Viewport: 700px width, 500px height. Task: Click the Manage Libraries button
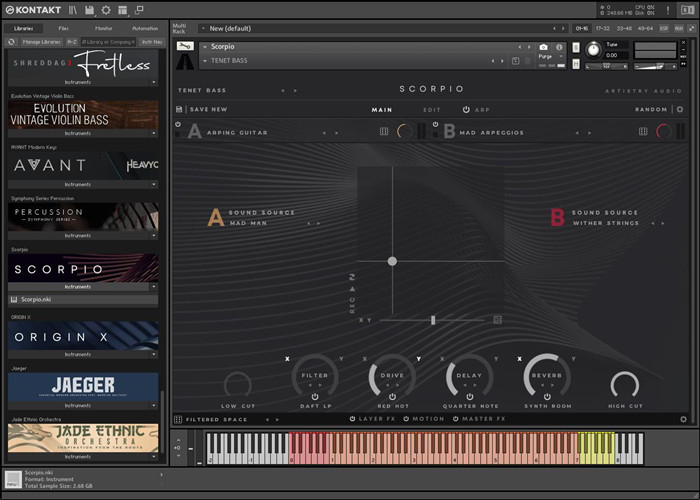43,42
